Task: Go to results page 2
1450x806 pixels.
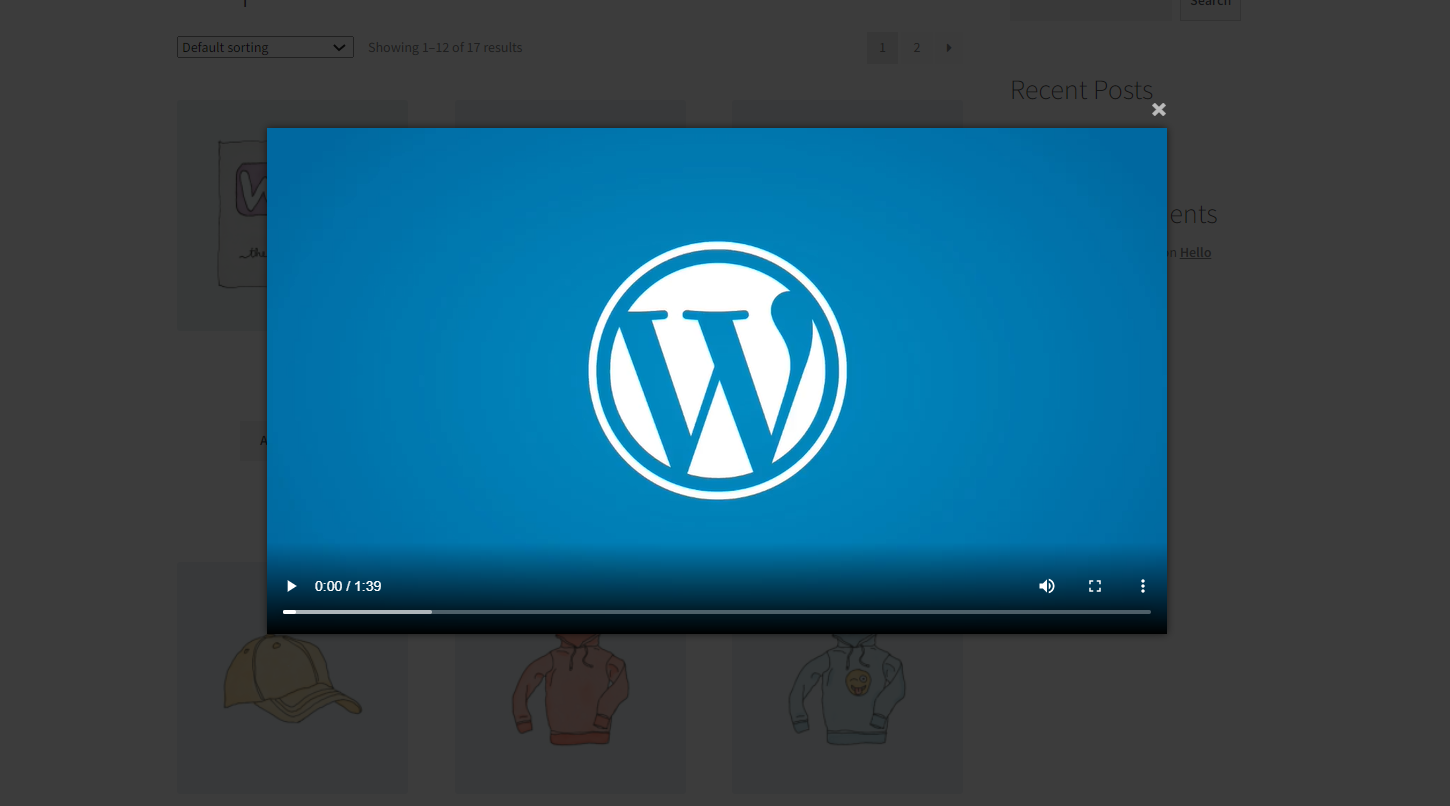Action: pyautogui.click(x=916, y=47)
